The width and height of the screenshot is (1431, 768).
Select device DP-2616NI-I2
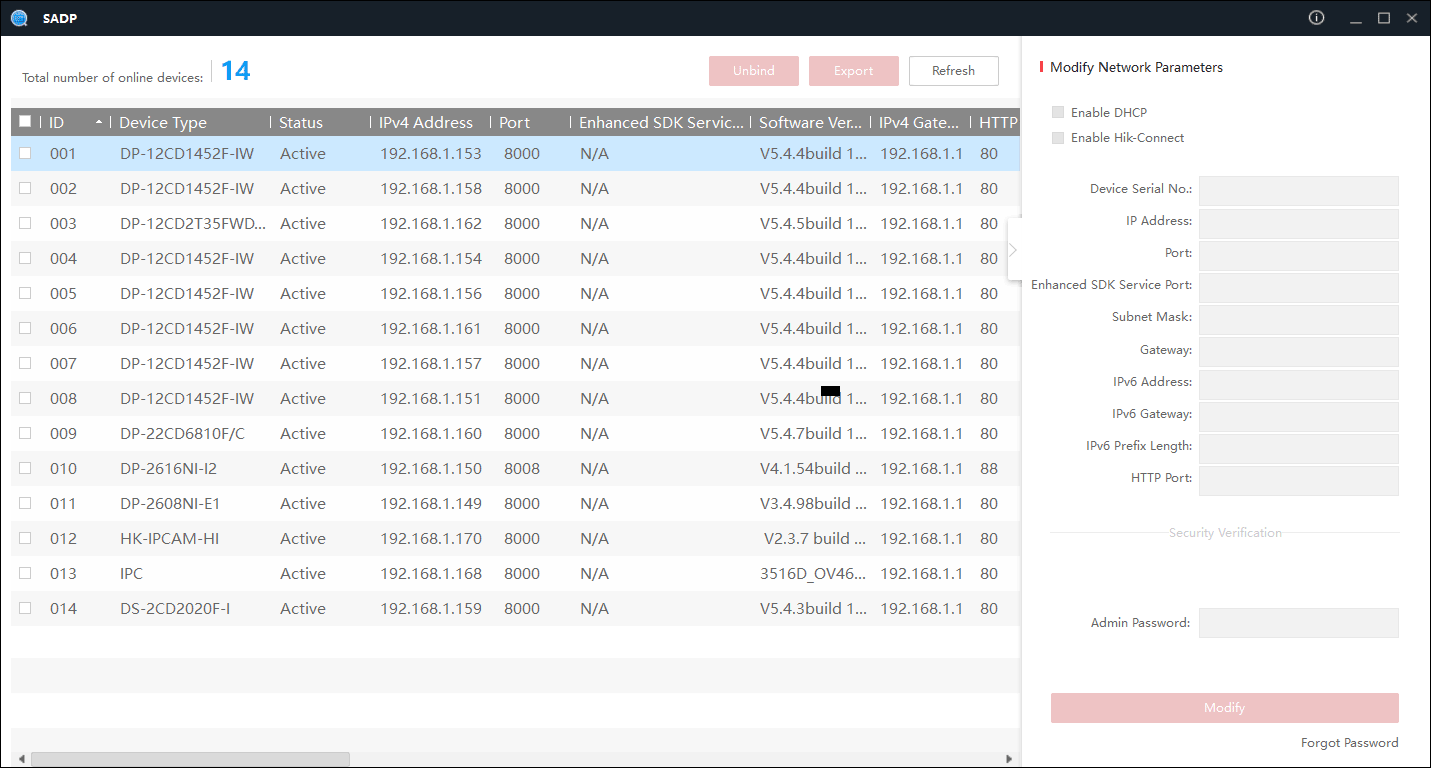point(168,469)
